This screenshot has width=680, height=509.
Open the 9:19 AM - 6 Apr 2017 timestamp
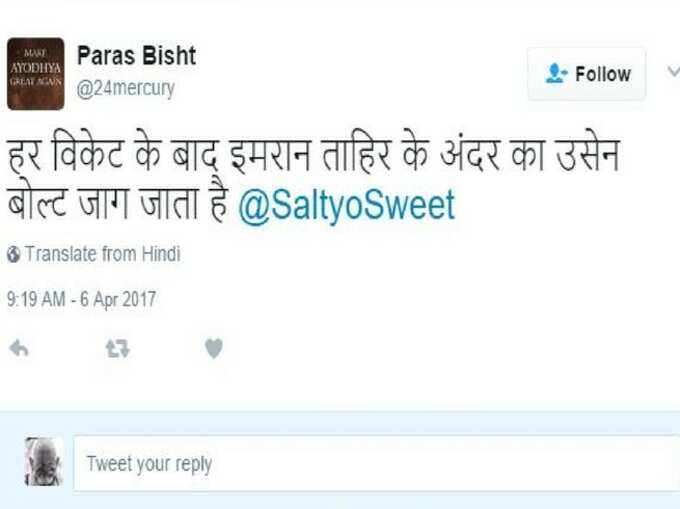(81, 299)
